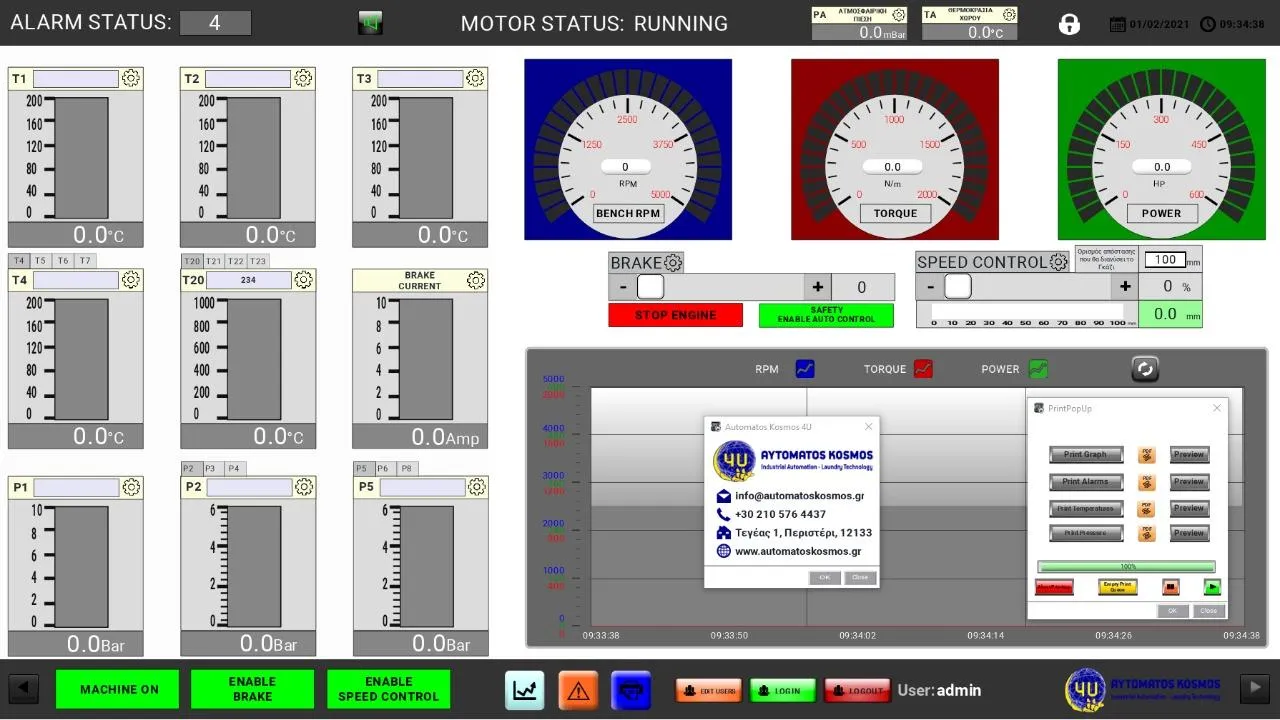The height and width of the screenshot is (720, 1280).
Task: Toggle the POWER trace on the chart
Action: pos(1038,369)
